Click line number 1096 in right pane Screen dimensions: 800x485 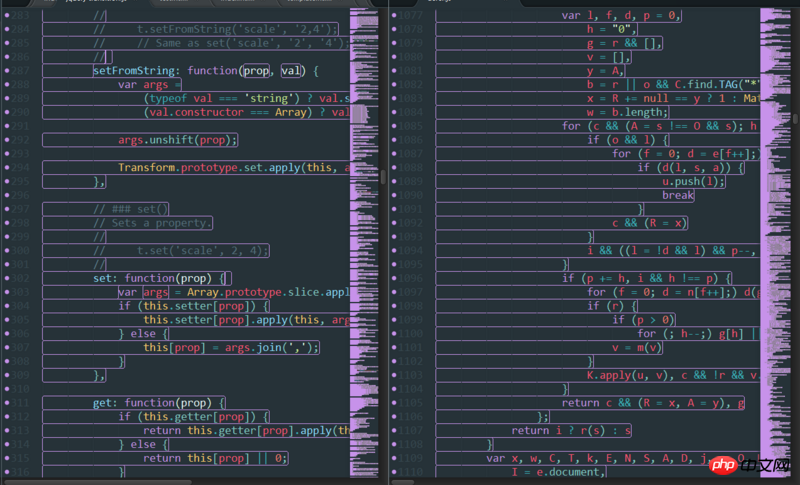tap(410, 278)
